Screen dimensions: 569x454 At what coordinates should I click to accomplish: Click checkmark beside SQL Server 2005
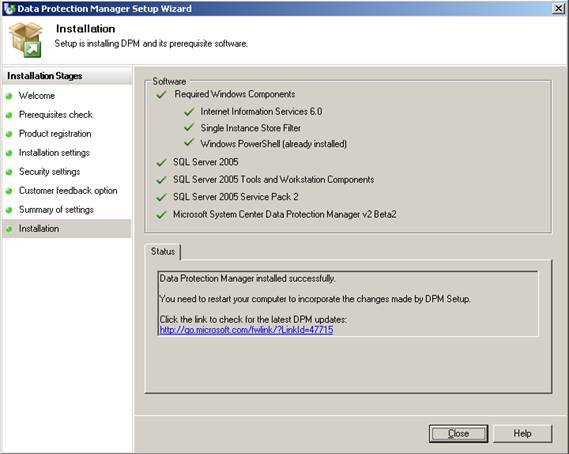click(161, 162)
